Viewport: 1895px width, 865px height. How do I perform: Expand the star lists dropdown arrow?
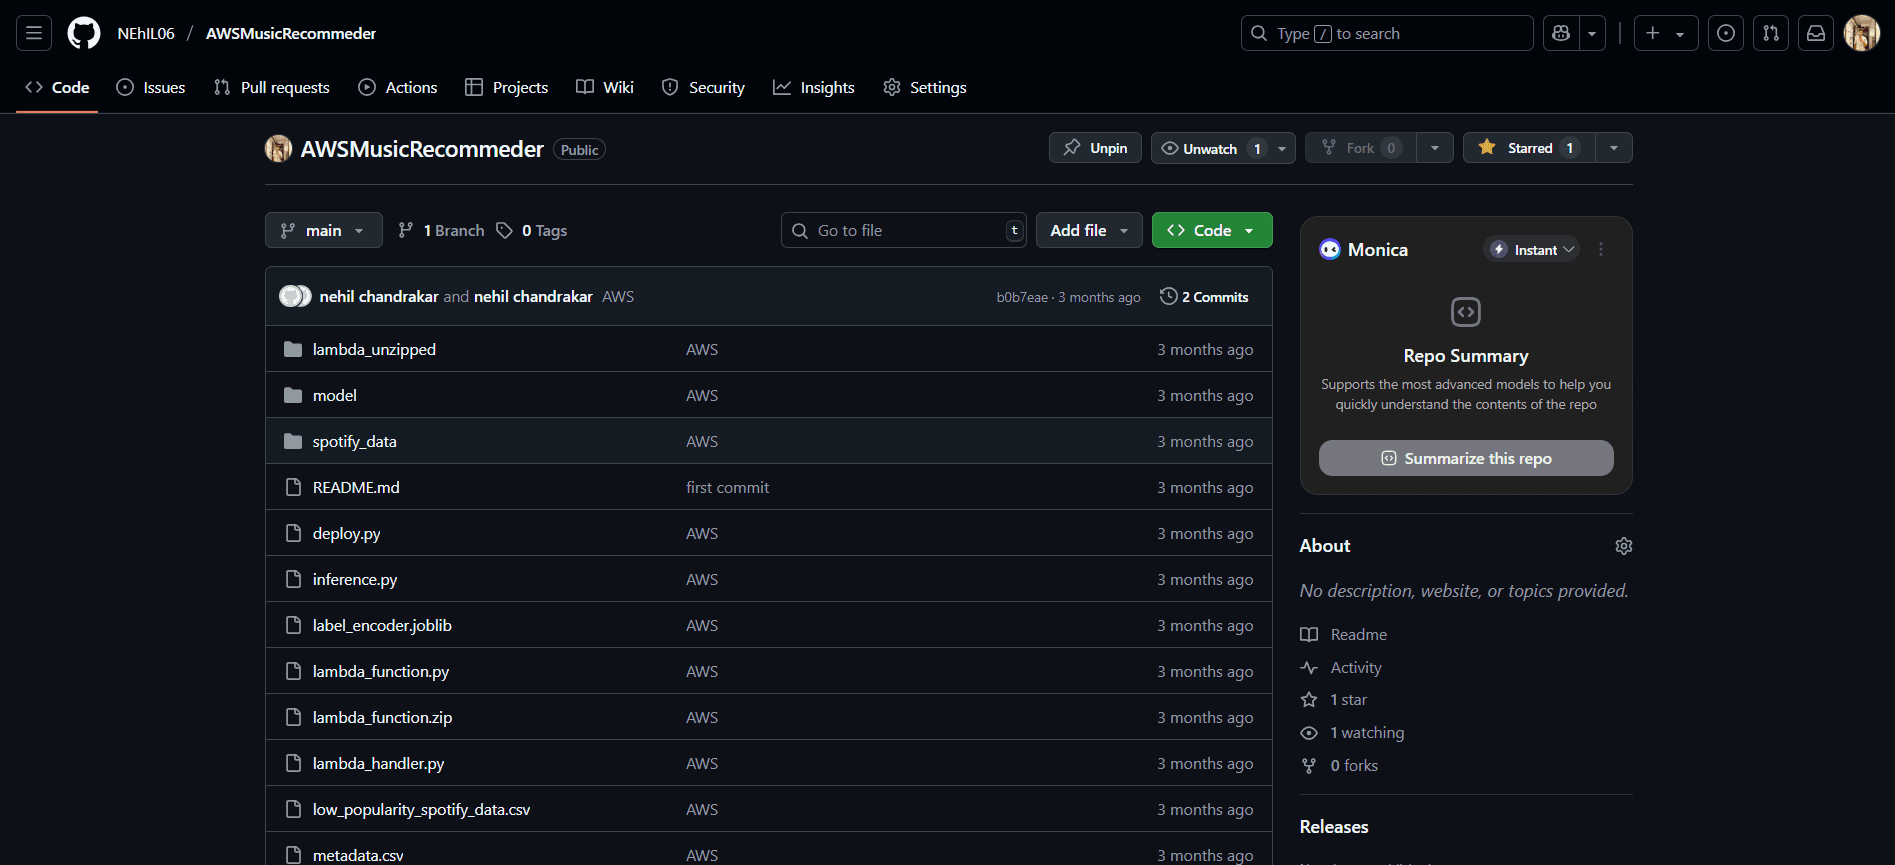(1614, 148)
